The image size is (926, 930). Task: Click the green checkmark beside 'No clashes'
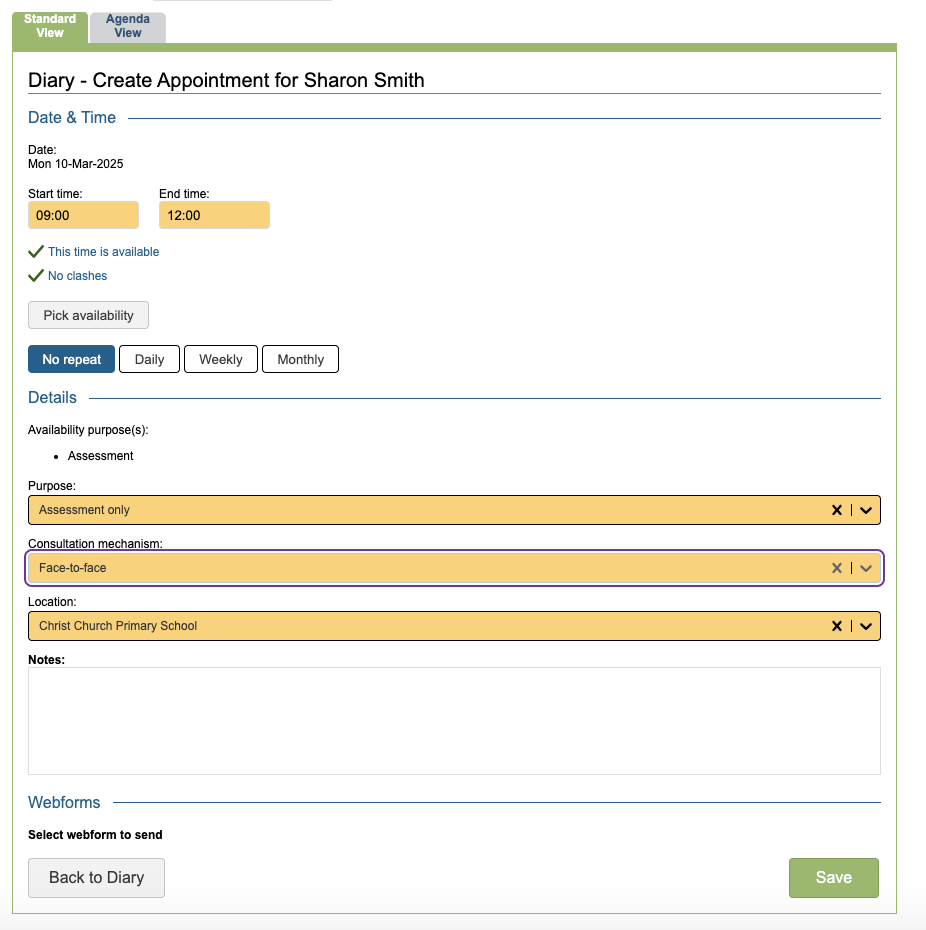click(36, 275)
